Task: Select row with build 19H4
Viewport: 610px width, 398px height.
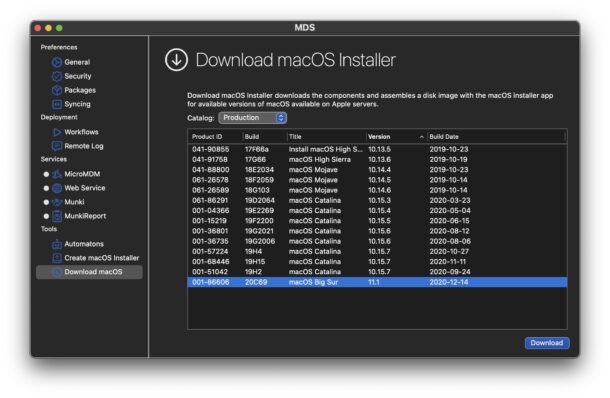Action: [377, 252]
